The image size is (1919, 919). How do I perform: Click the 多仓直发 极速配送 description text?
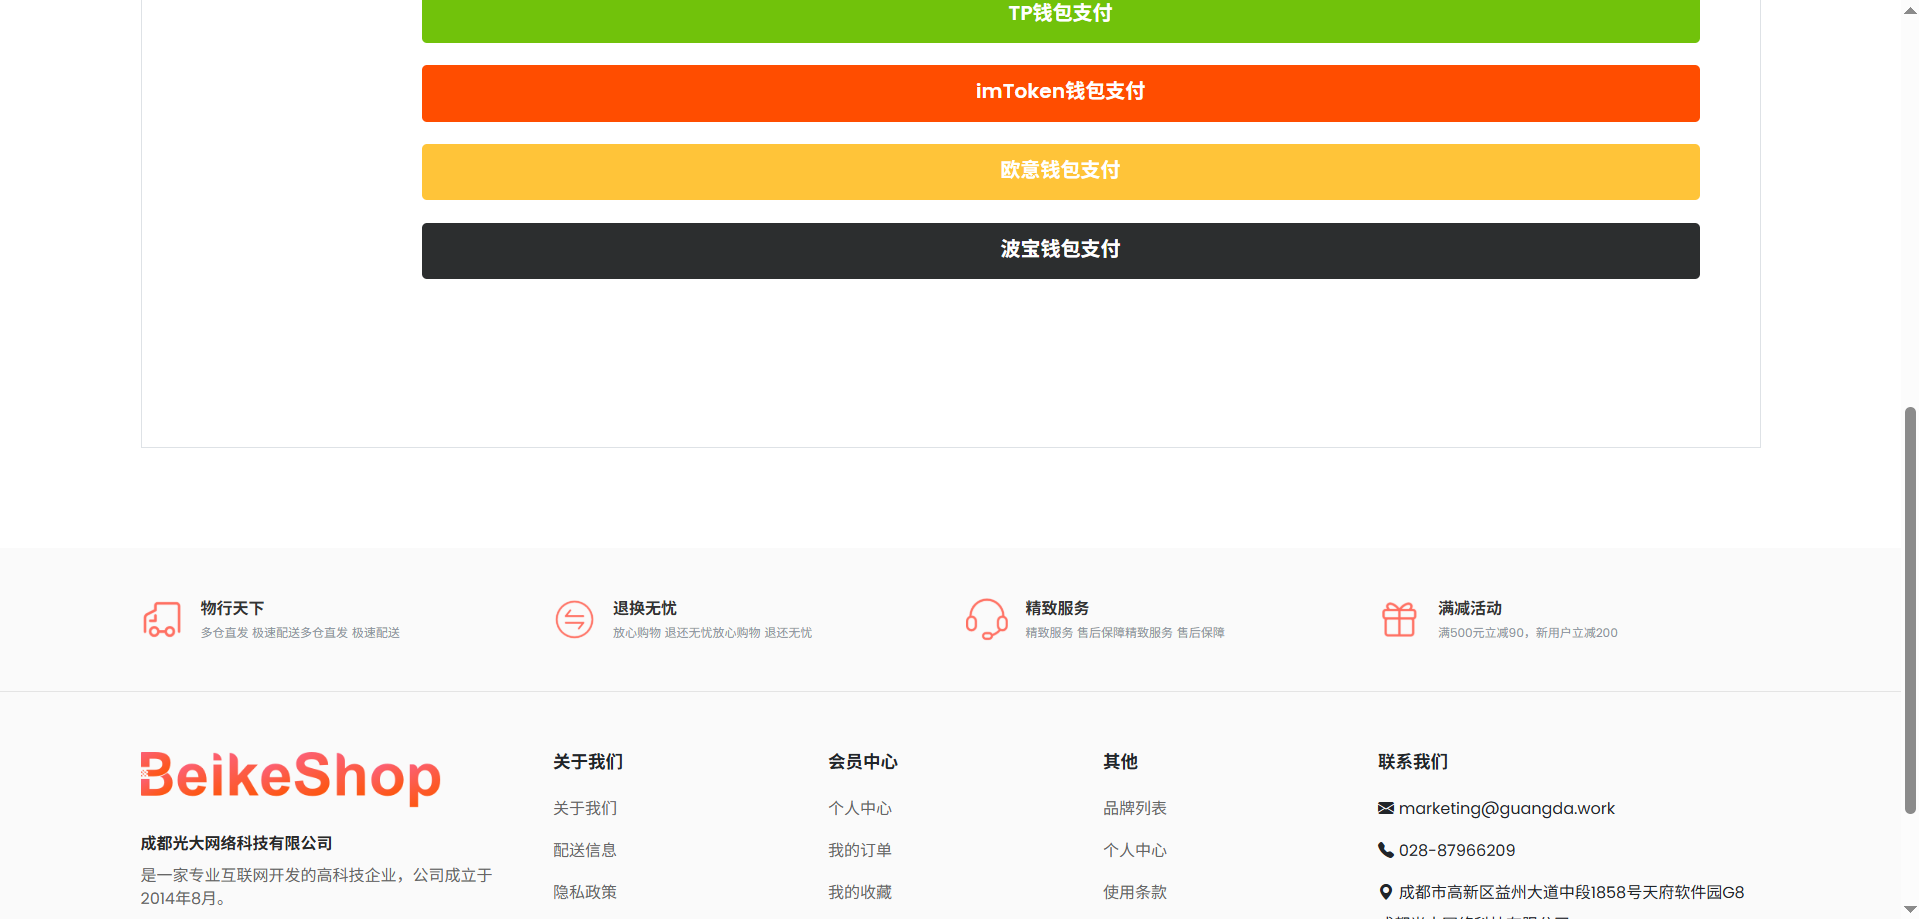coord(300,633)
